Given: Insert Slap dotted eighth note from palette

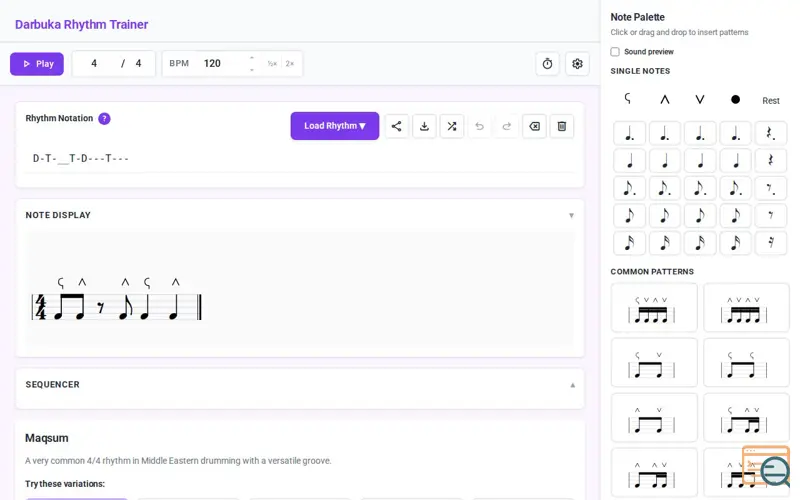Looking at the screenshot, I should (735, 188).
